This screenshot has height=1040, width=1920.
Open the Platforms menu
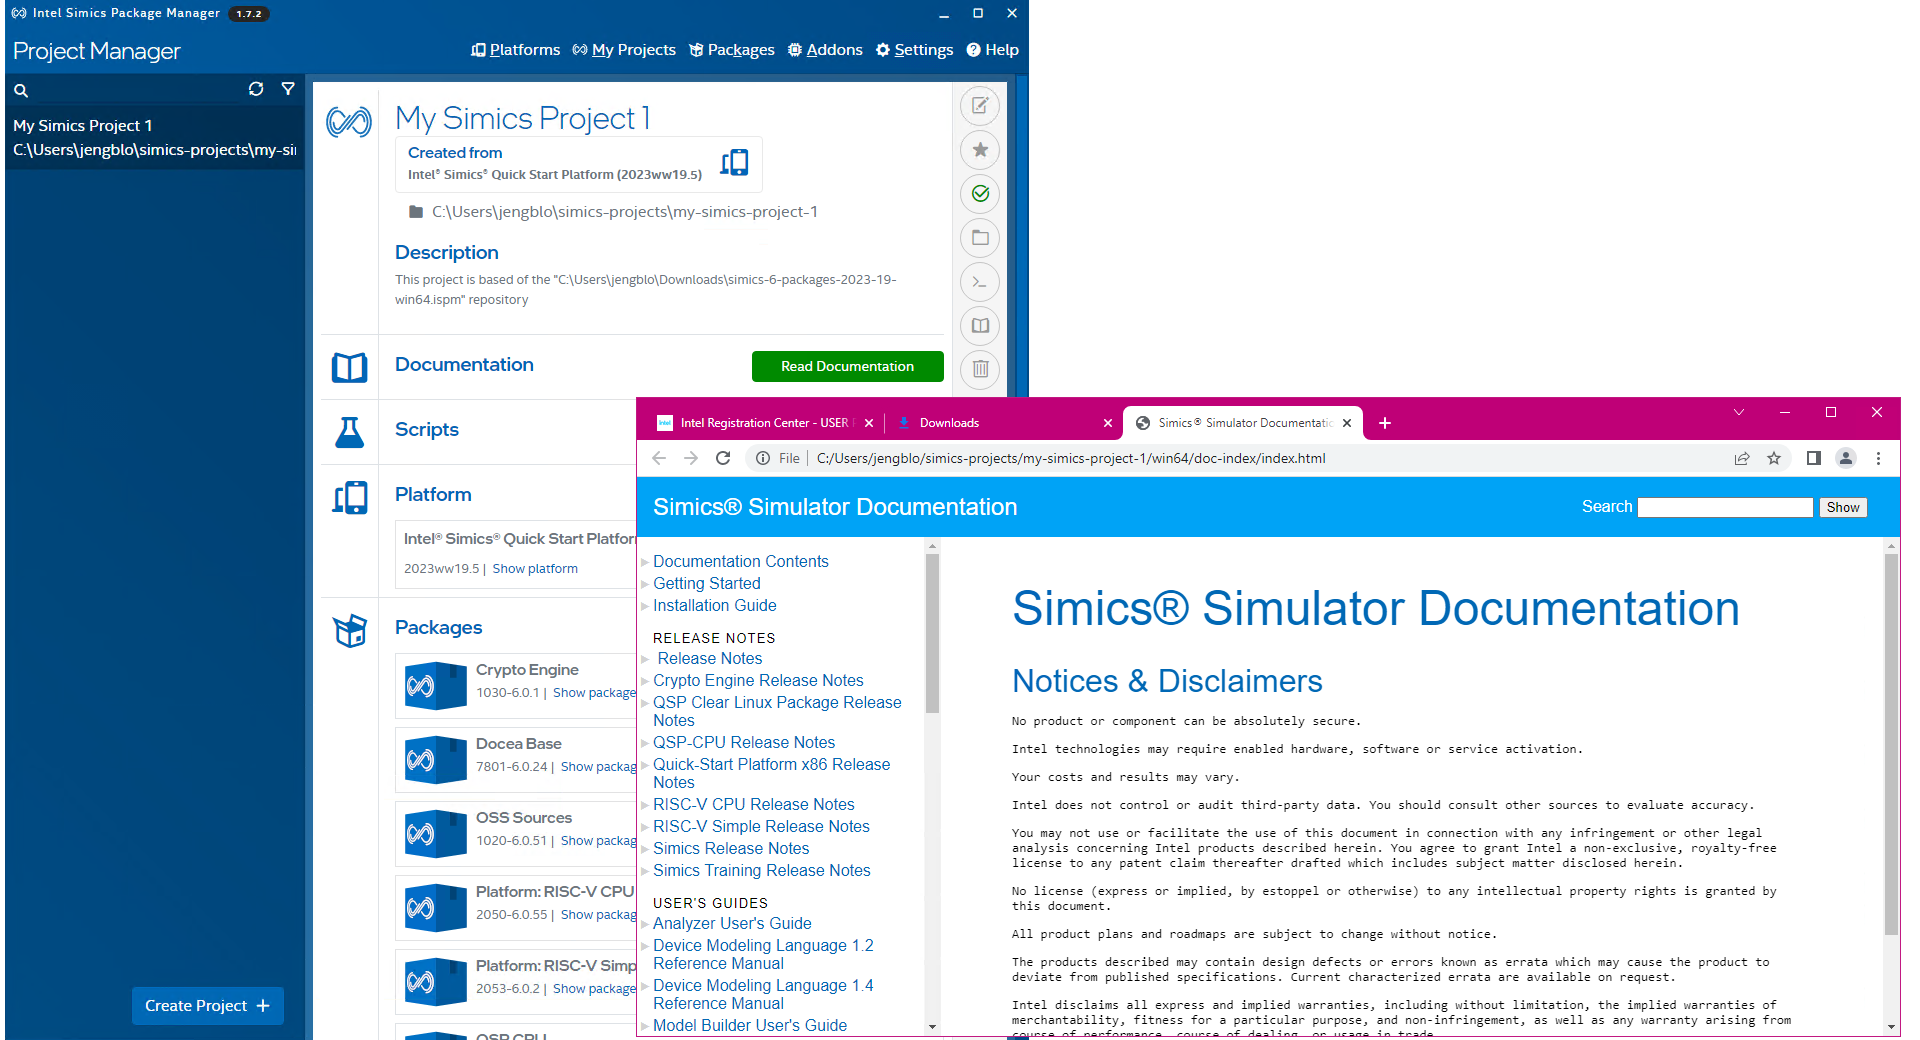[515, 50]
